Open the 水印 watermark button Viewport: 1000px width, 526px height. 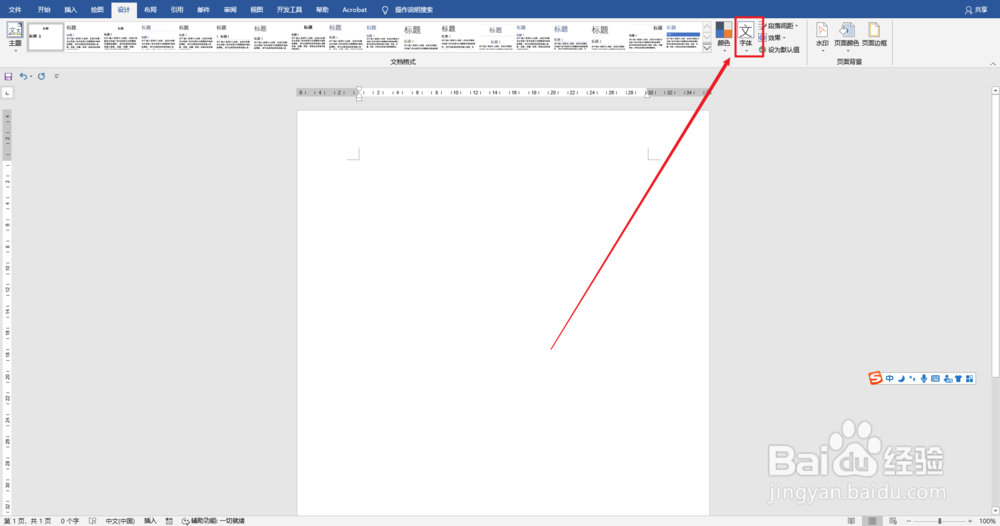pos(822,36)
